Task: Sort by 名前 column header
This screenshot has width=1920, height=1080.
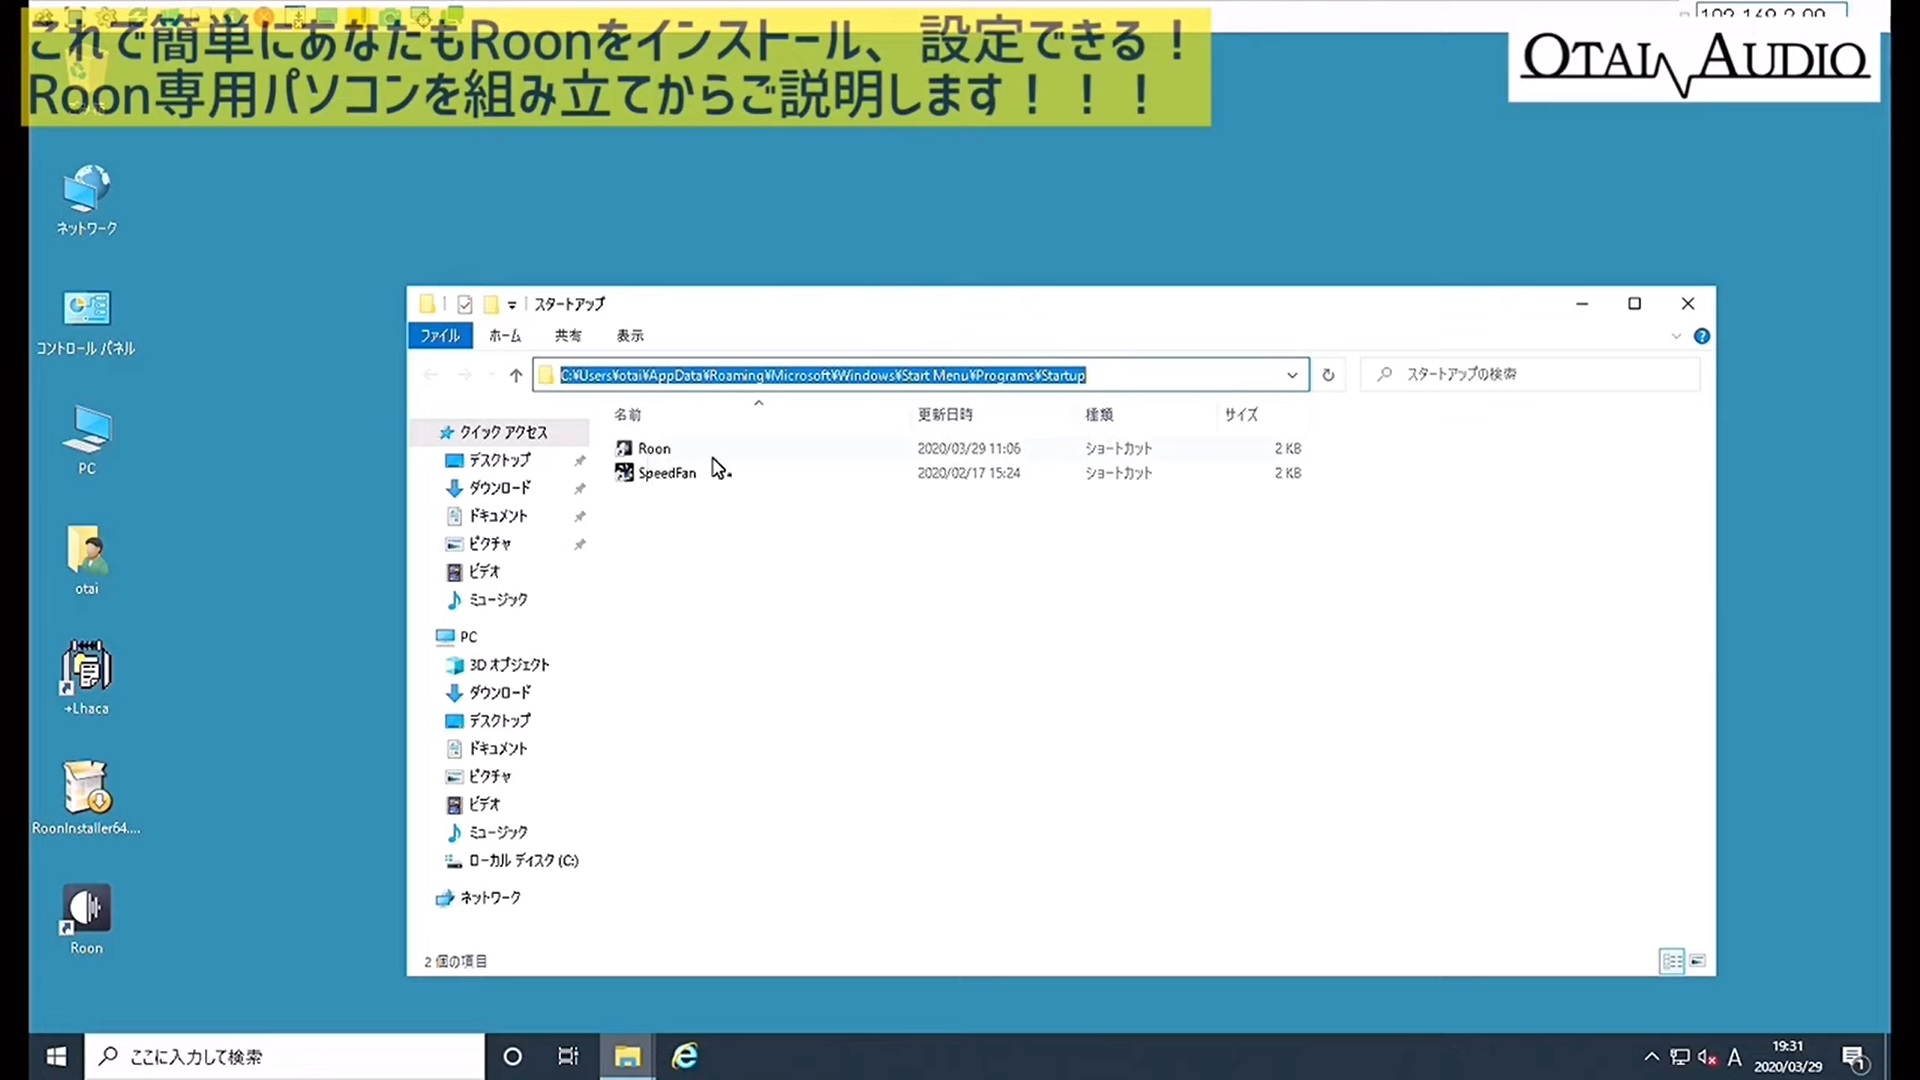Action: [x=628, y=414]
